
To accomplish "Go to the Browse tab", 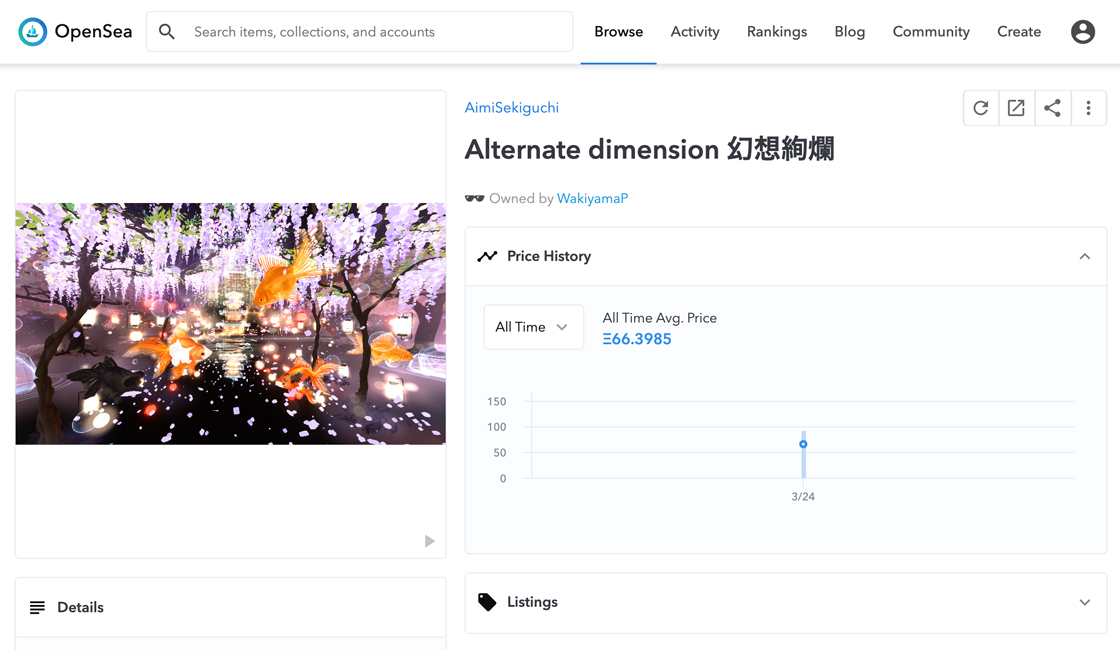I will [x=619, y=31].
